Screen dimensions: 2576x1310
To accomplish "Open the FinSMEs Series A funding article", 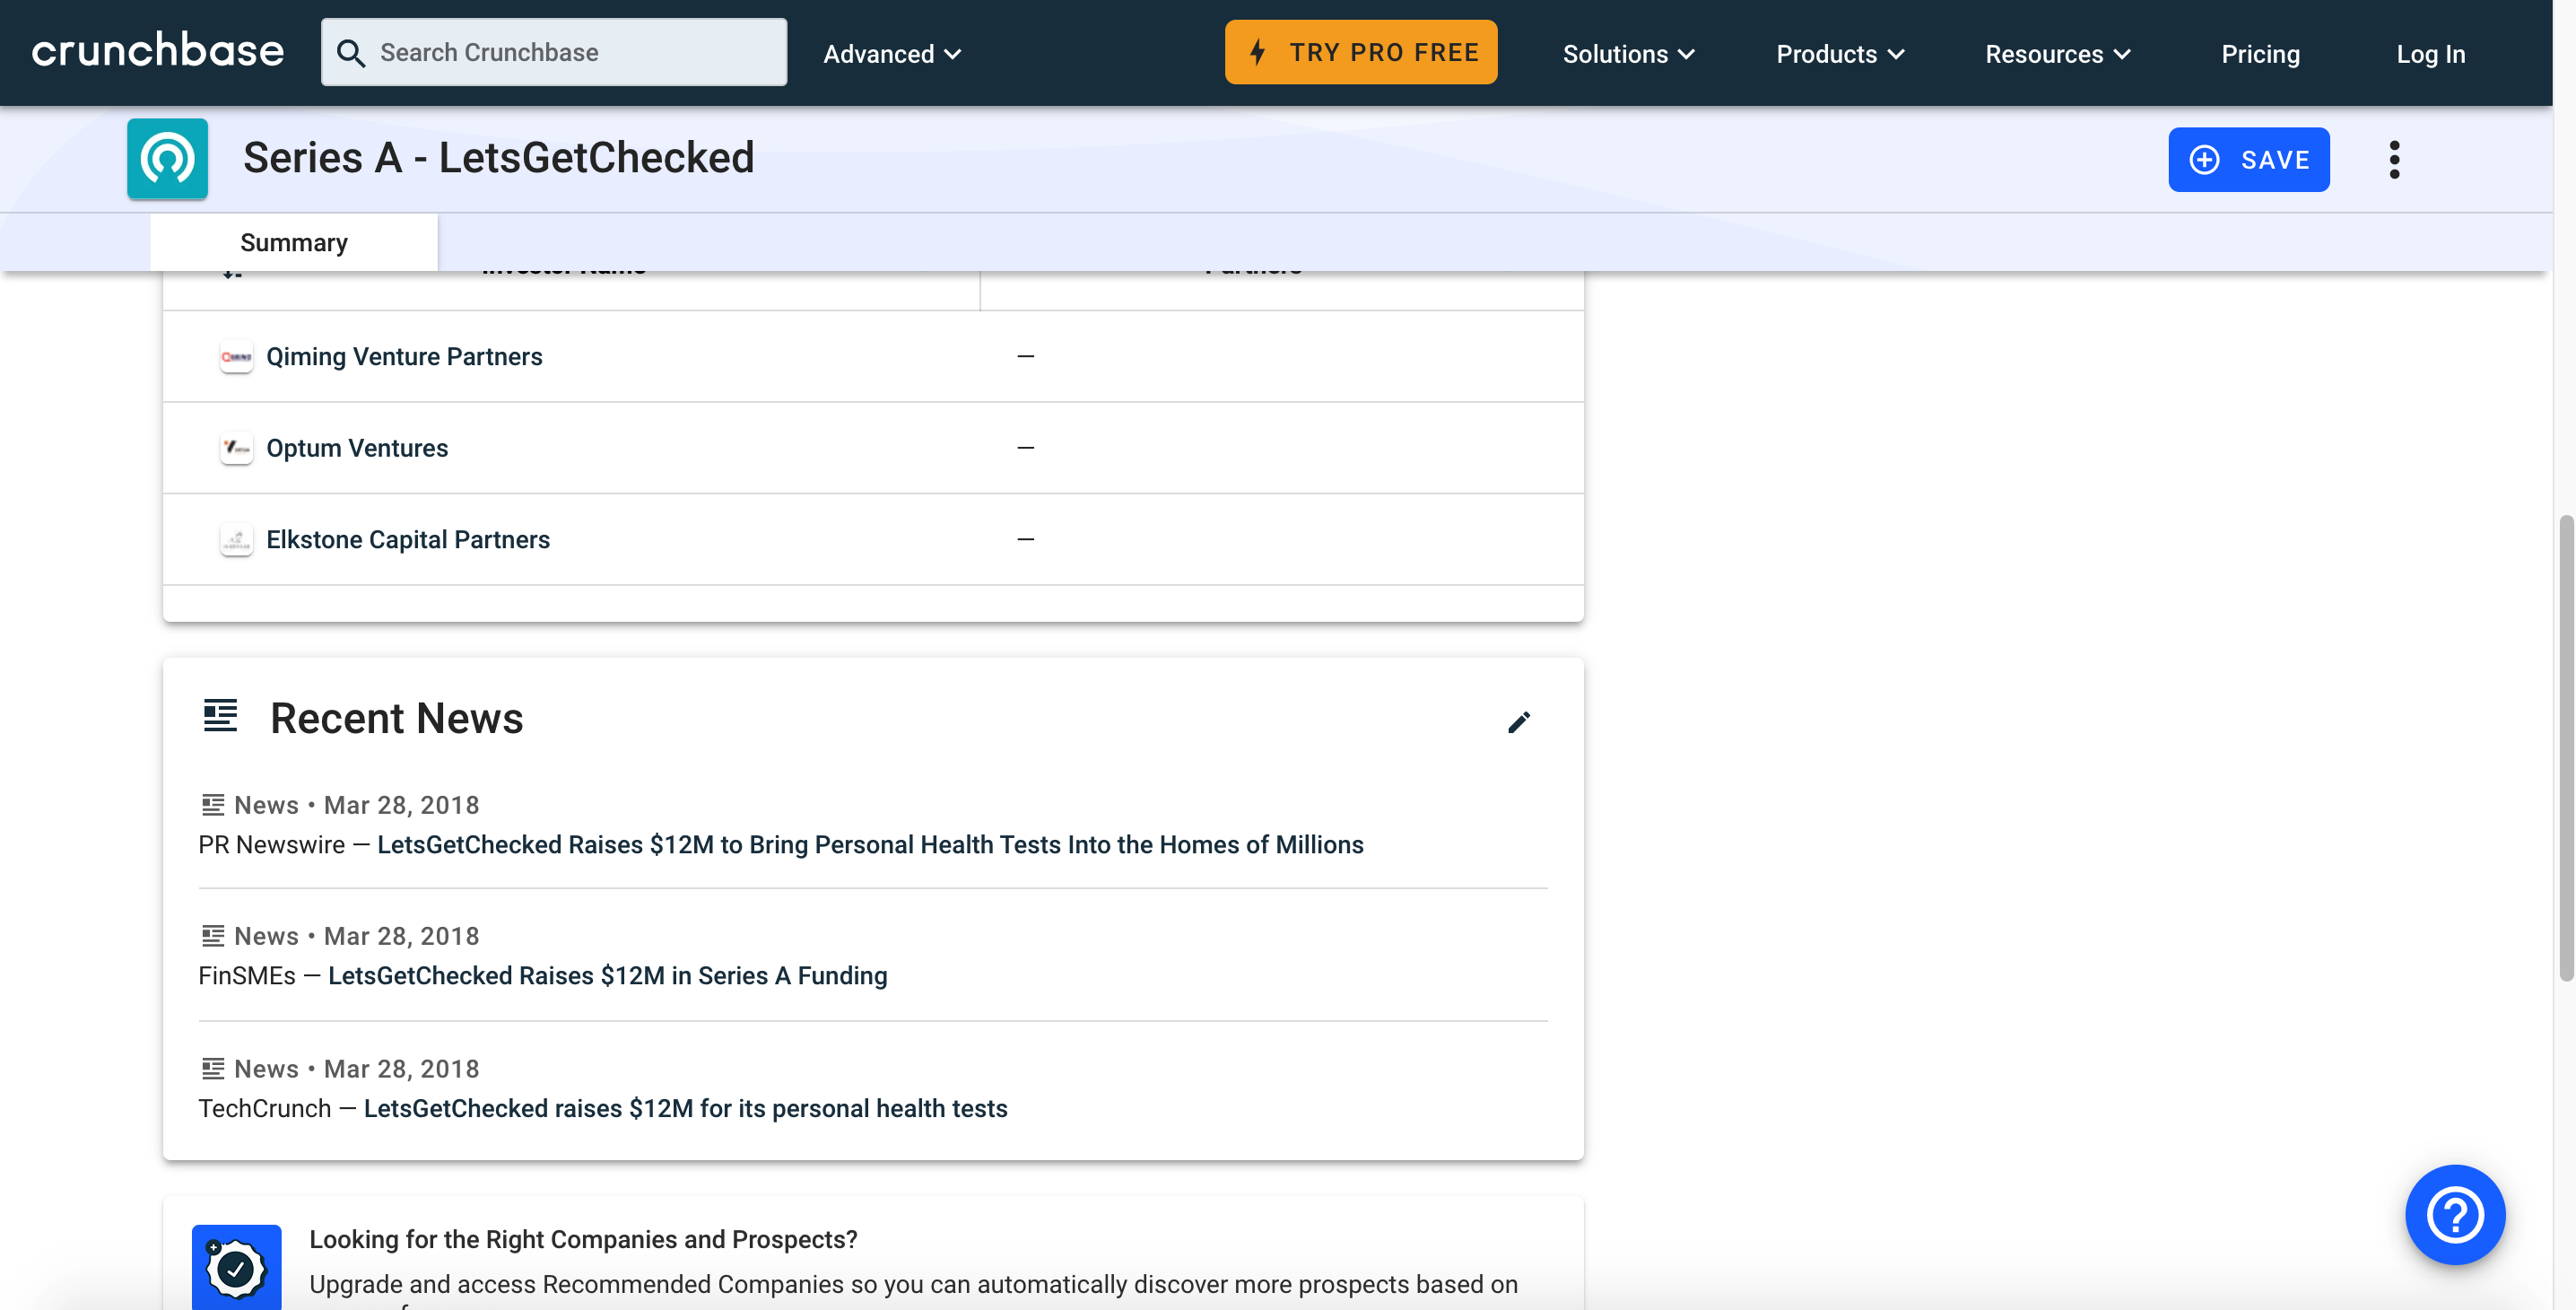I will tap(607, 975).
